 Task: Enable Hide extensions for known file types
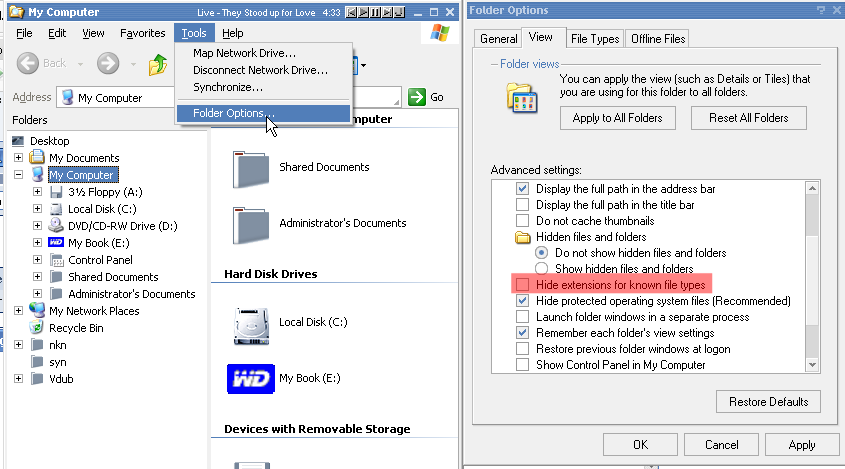(522, 285)
